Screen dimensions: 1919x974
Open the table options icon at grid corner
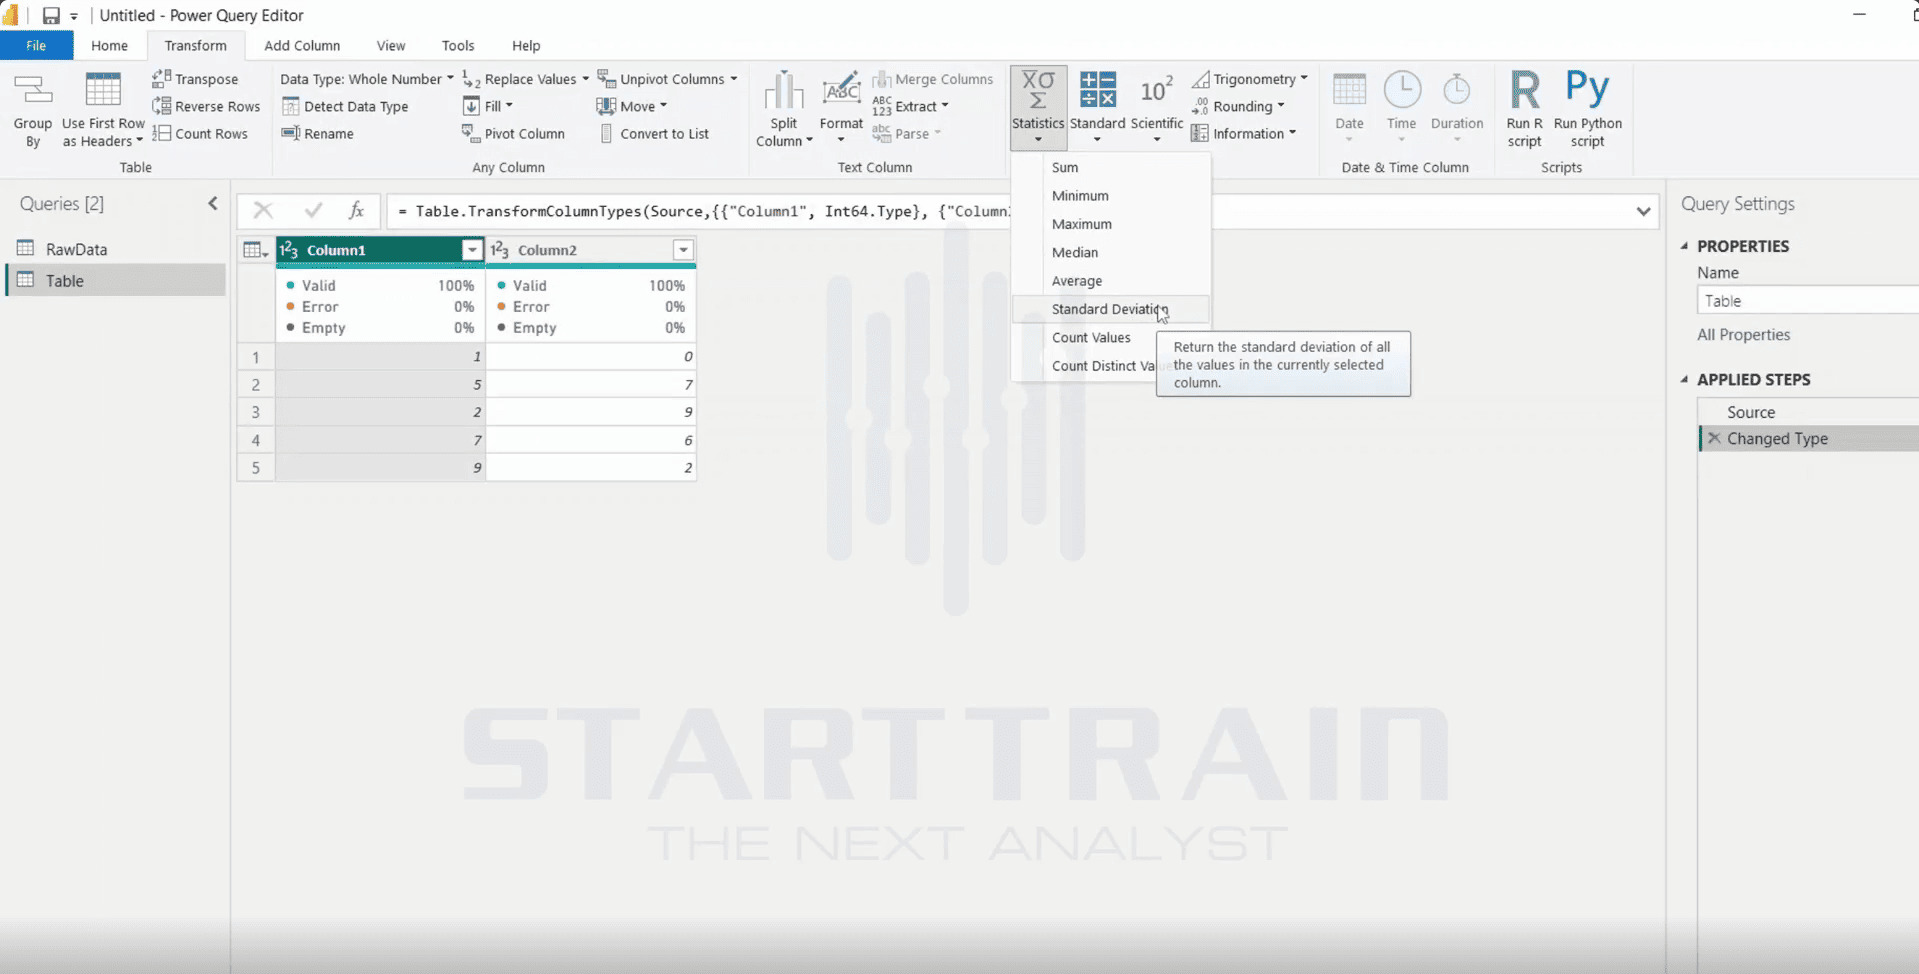(256, 250)
